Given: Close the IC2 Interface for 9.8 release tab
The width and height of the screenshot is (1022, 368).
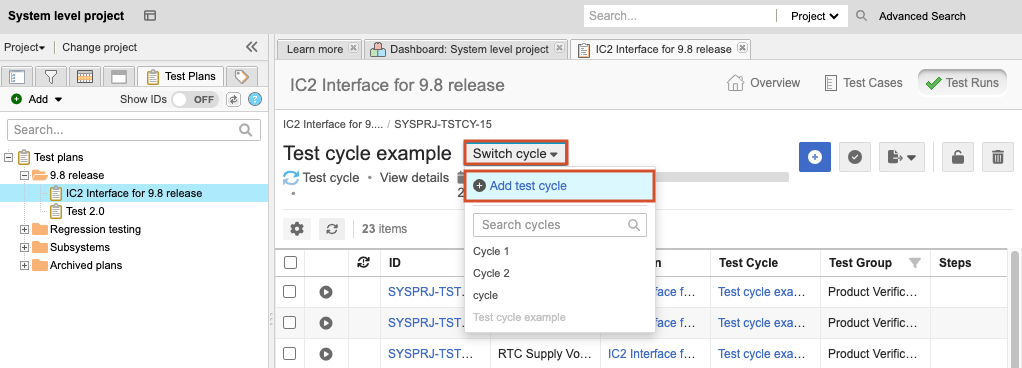Looking at the screenshot, I should (x=742, y=48).
